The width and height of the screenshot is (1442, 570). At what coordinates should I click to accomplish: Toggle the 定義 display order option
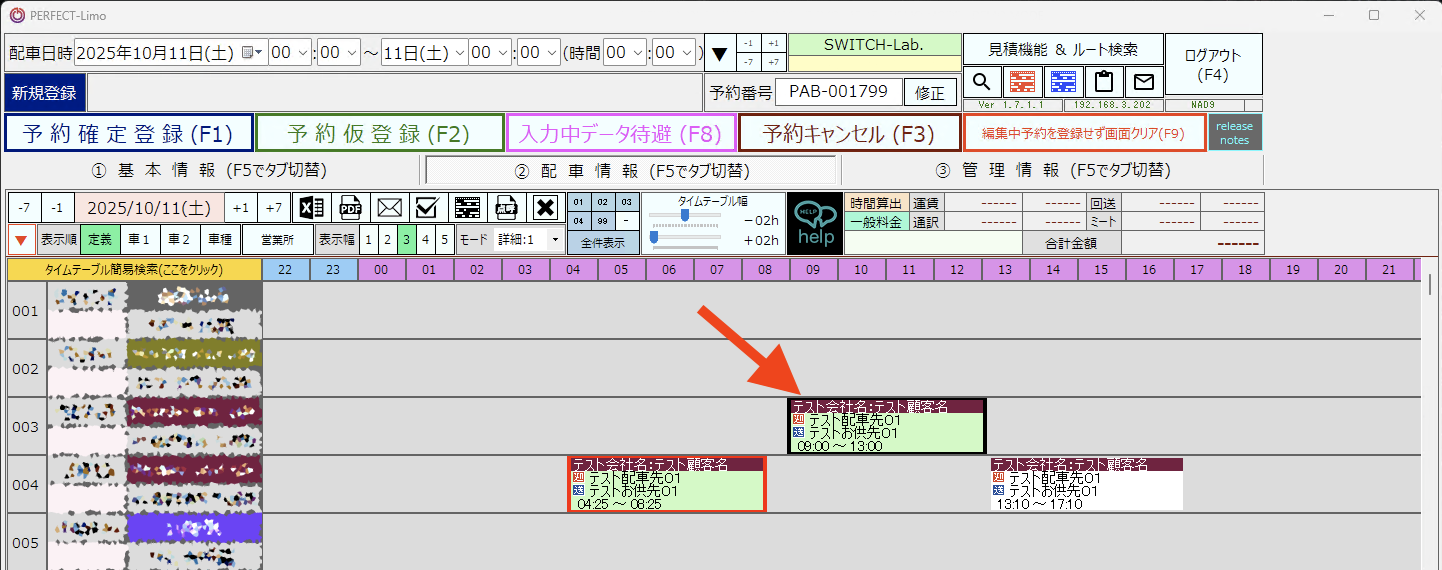(100, 240)
